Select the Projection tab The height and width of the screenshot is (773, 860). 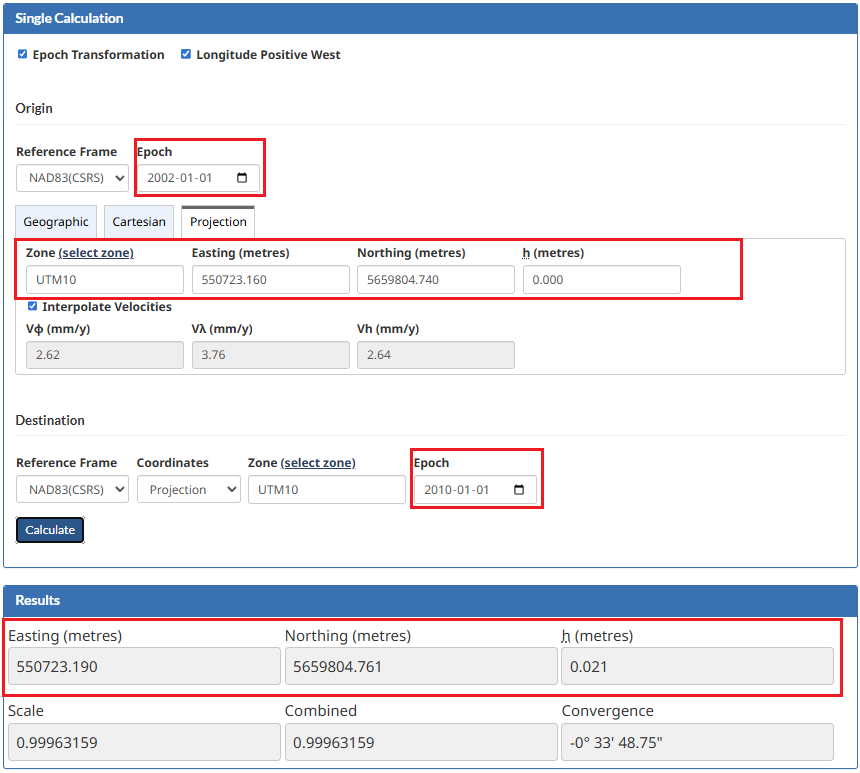(x=218, y=222)
